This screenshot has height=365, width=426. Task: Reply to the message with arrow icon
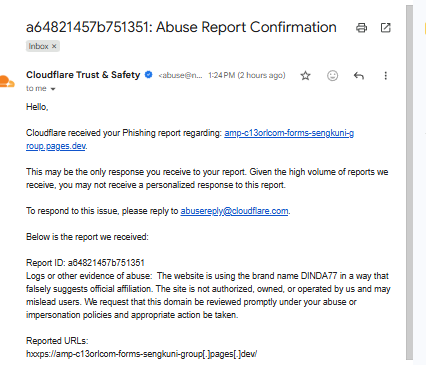tap(359, 76)
